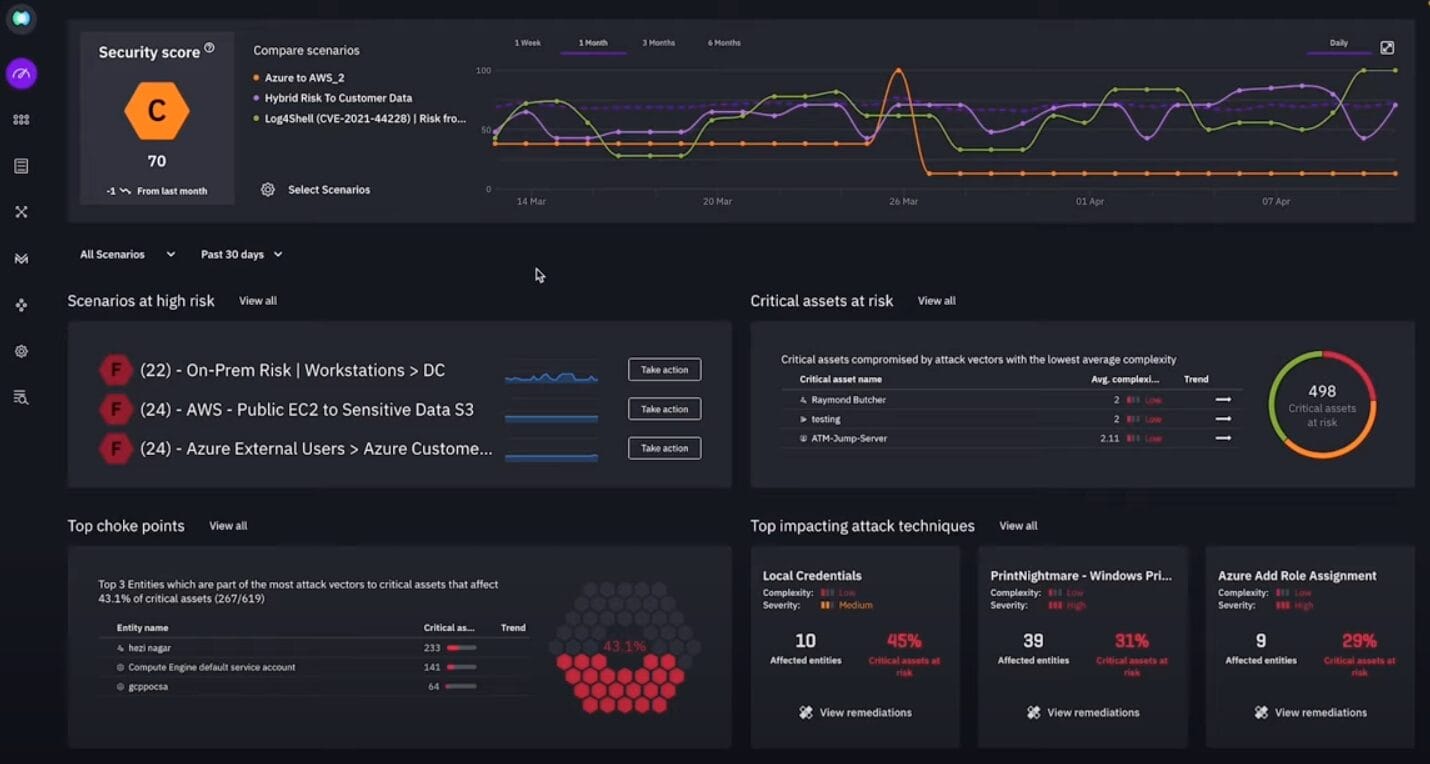Toggle the Hybrid Risk To Customer Data series

pyautogui.click(x=337, y=98)
